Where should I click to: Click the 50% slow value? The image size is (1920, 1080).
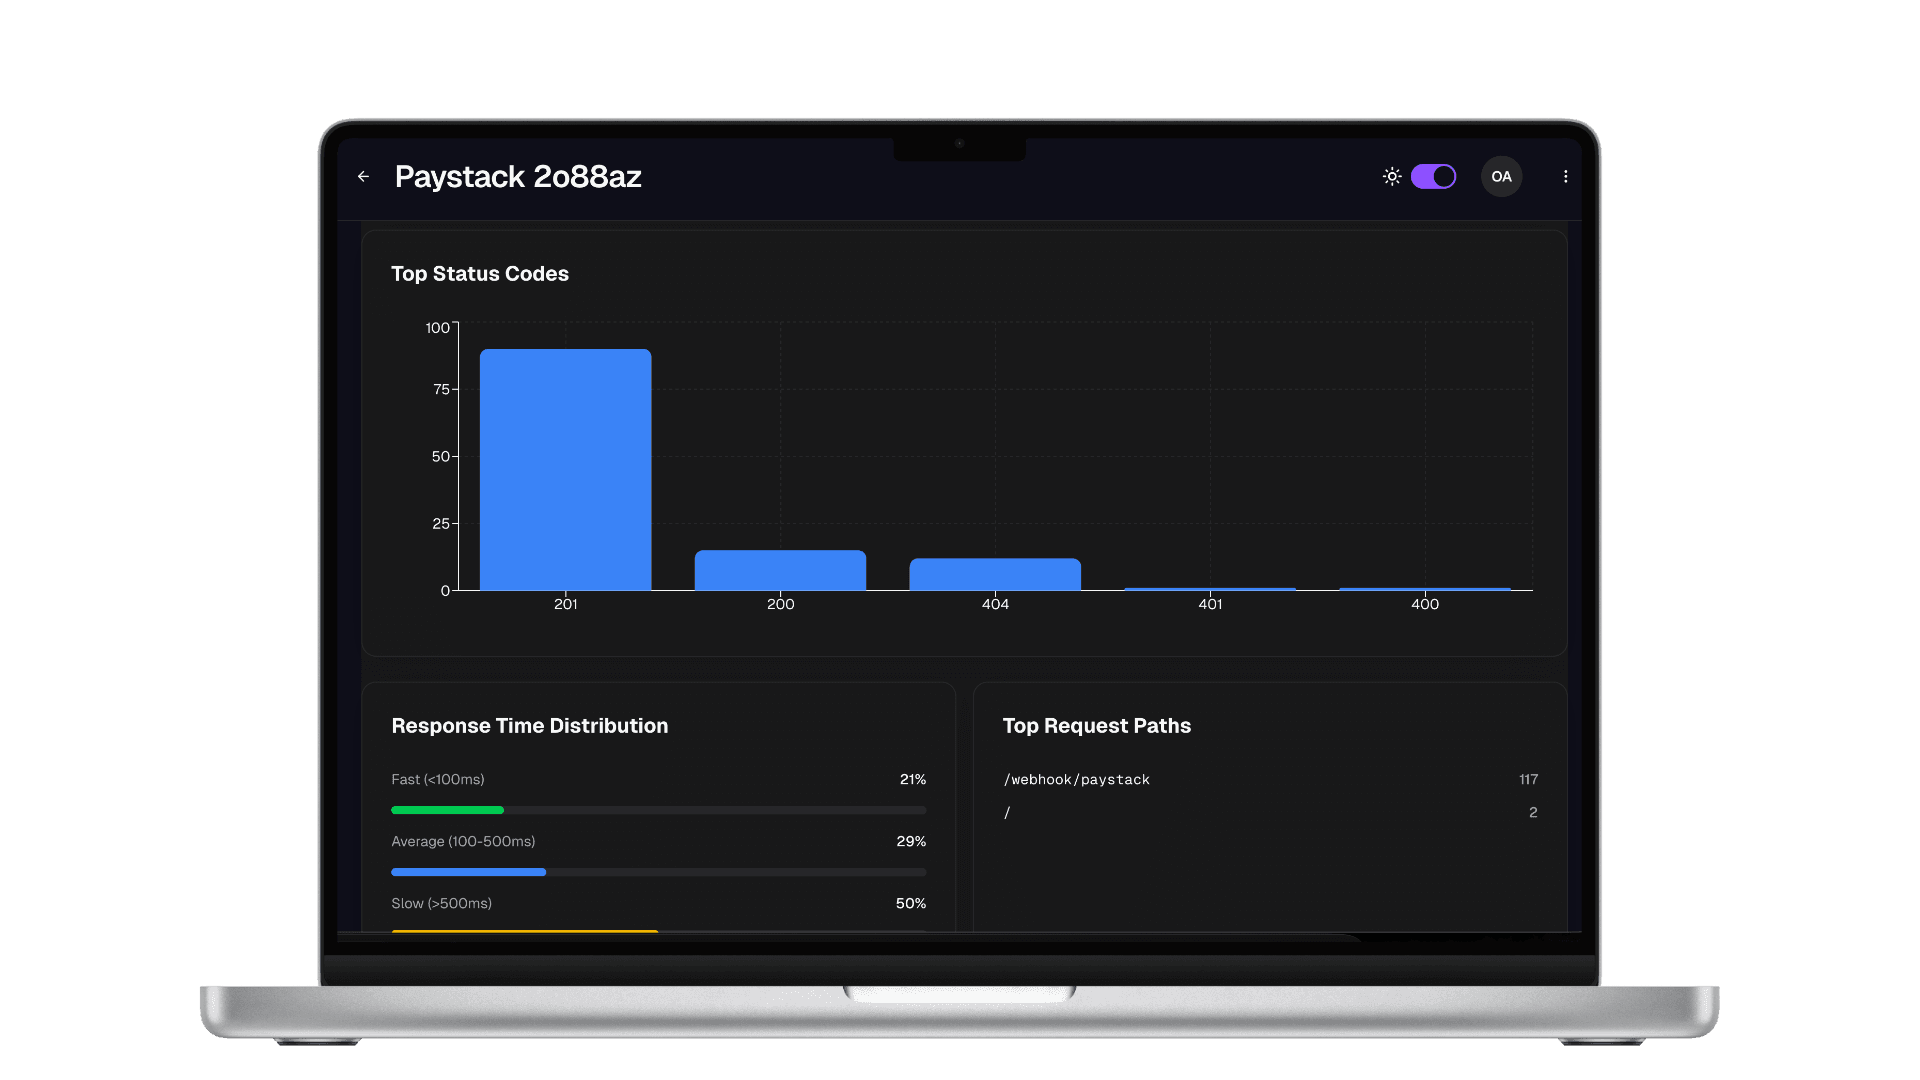[x=910, y=903]
